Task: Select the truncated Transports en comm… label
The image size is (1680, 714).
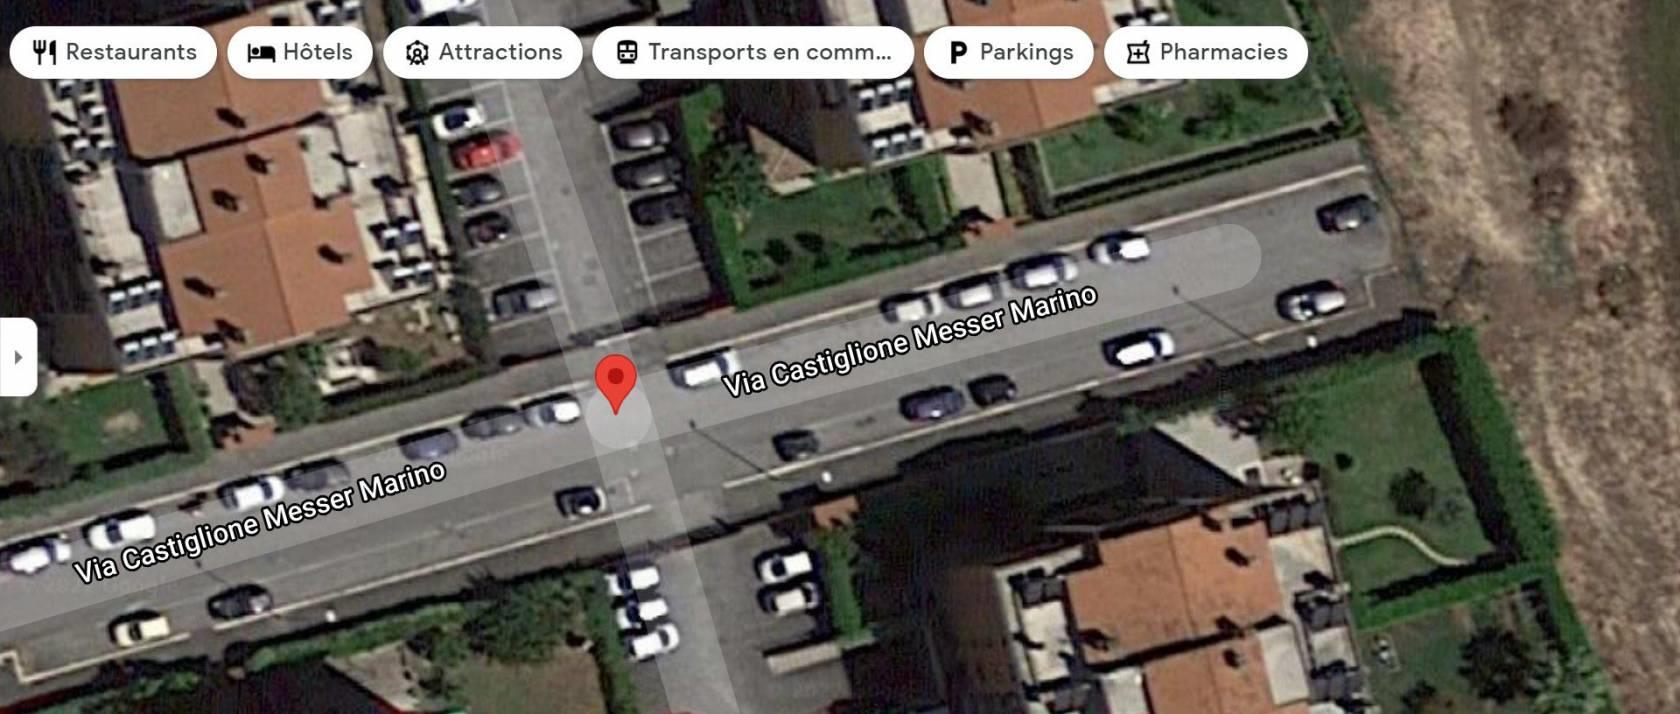Action: coord(769,52)
